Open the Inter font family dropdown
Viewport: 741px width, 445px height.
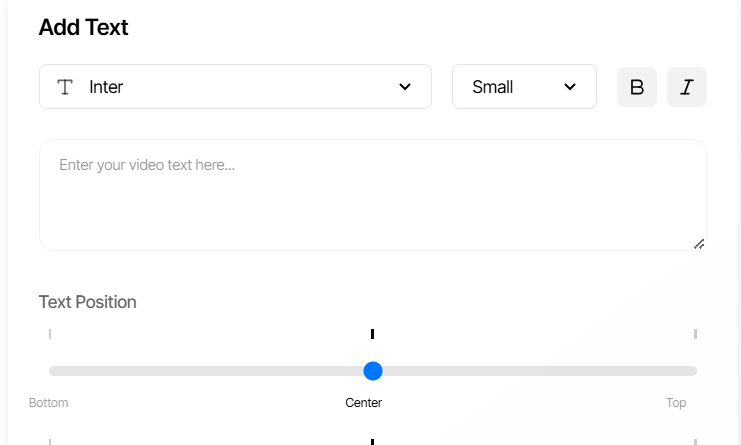235,87
